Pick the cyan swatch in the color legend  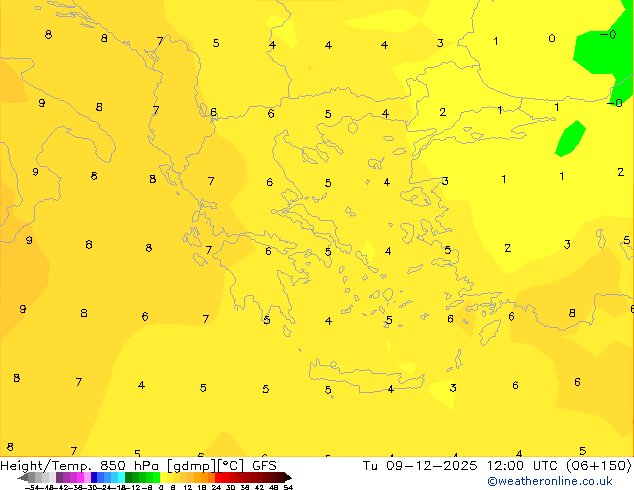point(121,477)
